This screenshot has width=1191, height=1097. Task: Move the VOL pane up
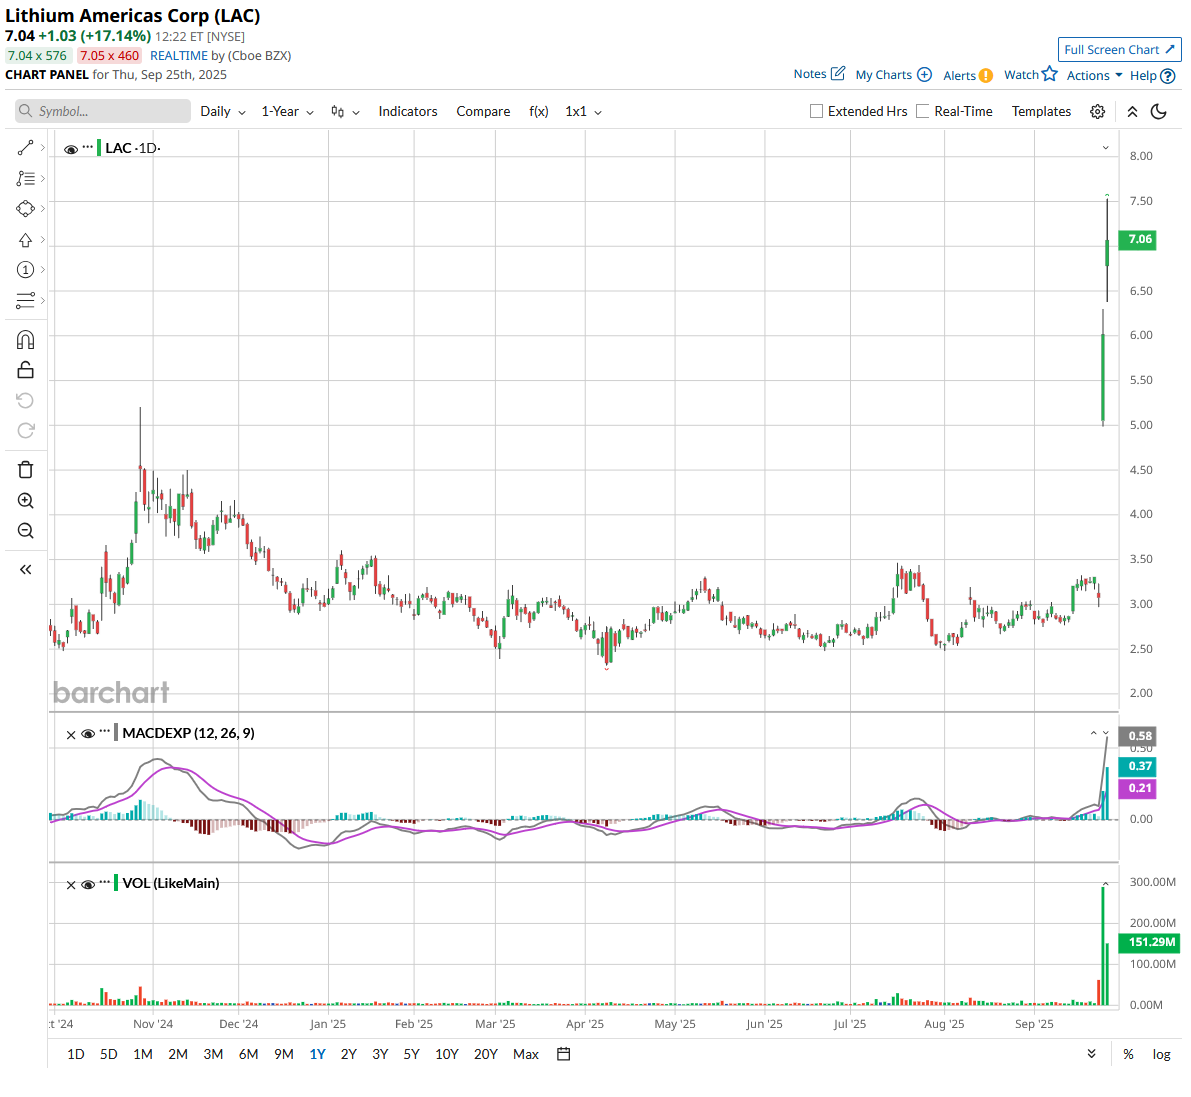click(1106, 884)
